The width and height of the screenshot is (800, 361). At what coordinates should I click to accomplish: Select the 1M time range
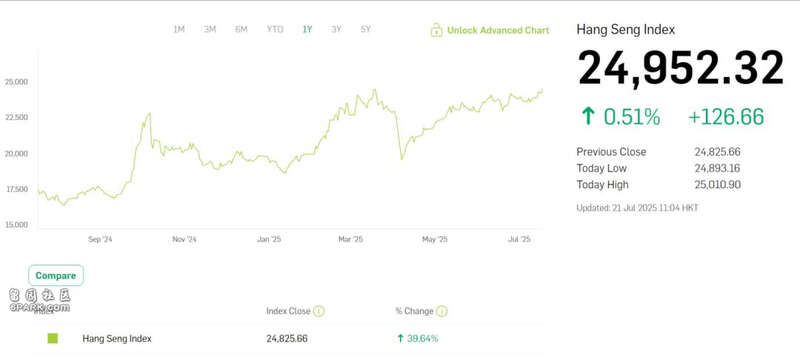click(179, 30)
